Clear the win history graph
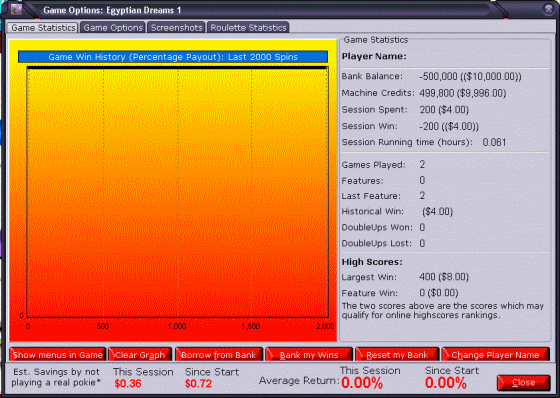The image size is (560, 398). pyautogui.click(x=140, y=355)
